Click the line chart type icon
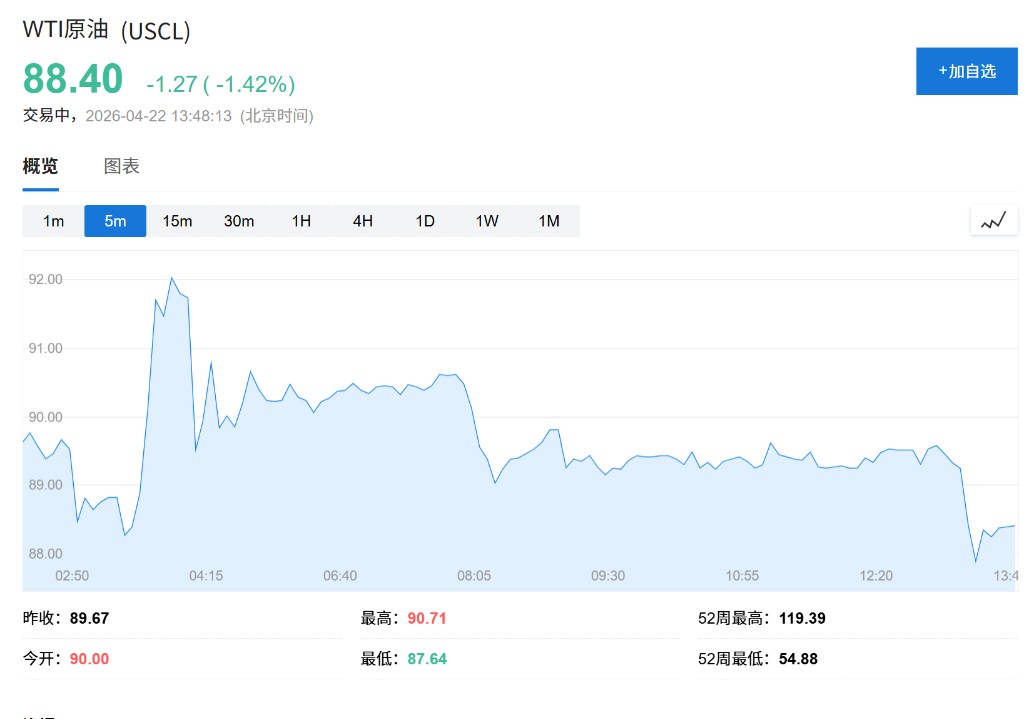This screenshot has height=719, width=1024. [x=993, y=221]
